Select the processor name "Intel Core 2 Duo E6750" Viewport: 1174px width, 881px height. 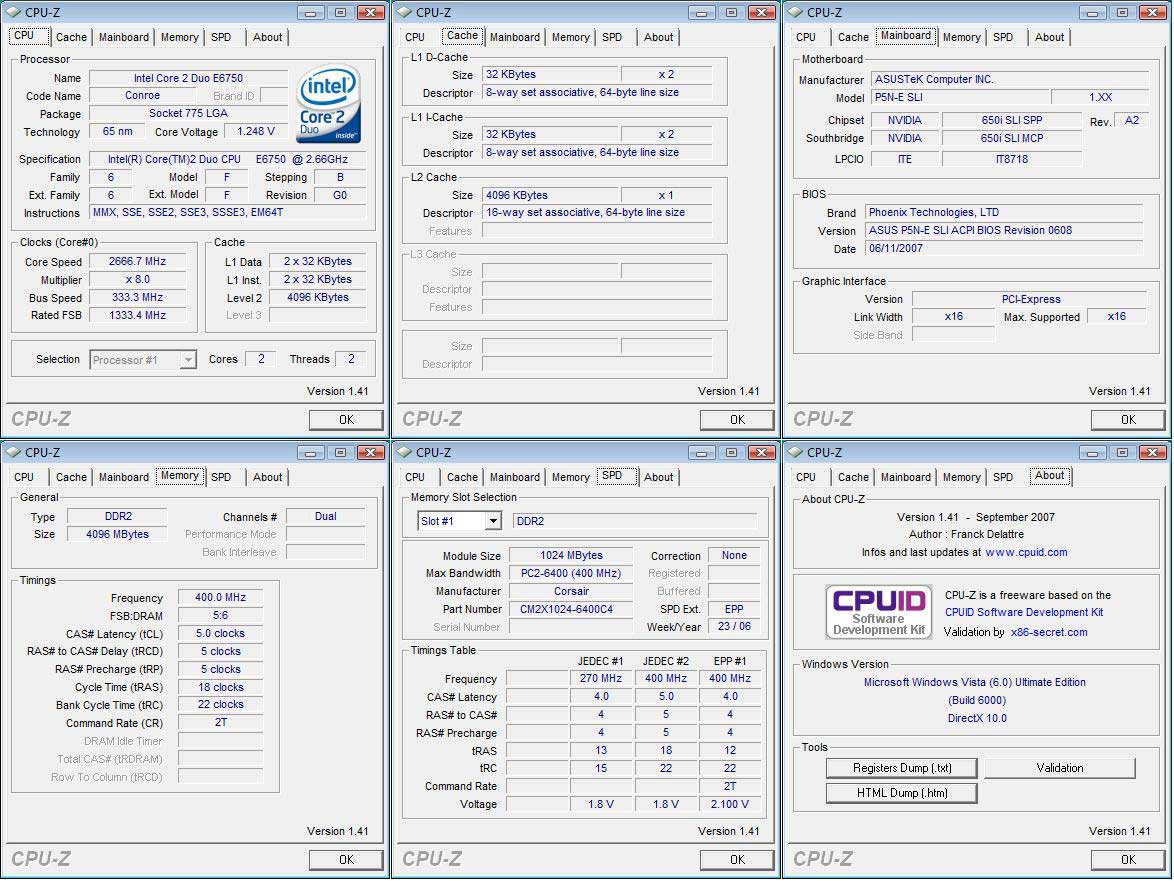[188, 78]
